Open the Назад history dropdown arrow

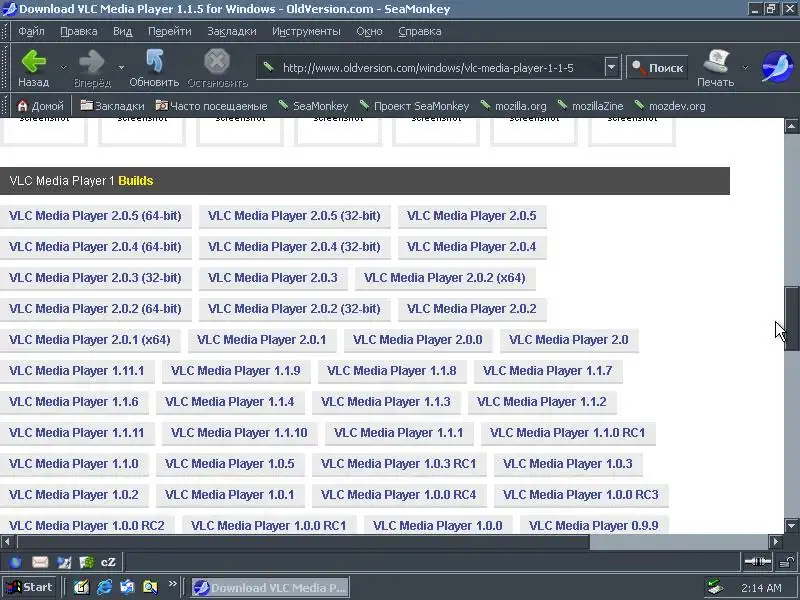[63, 67]
